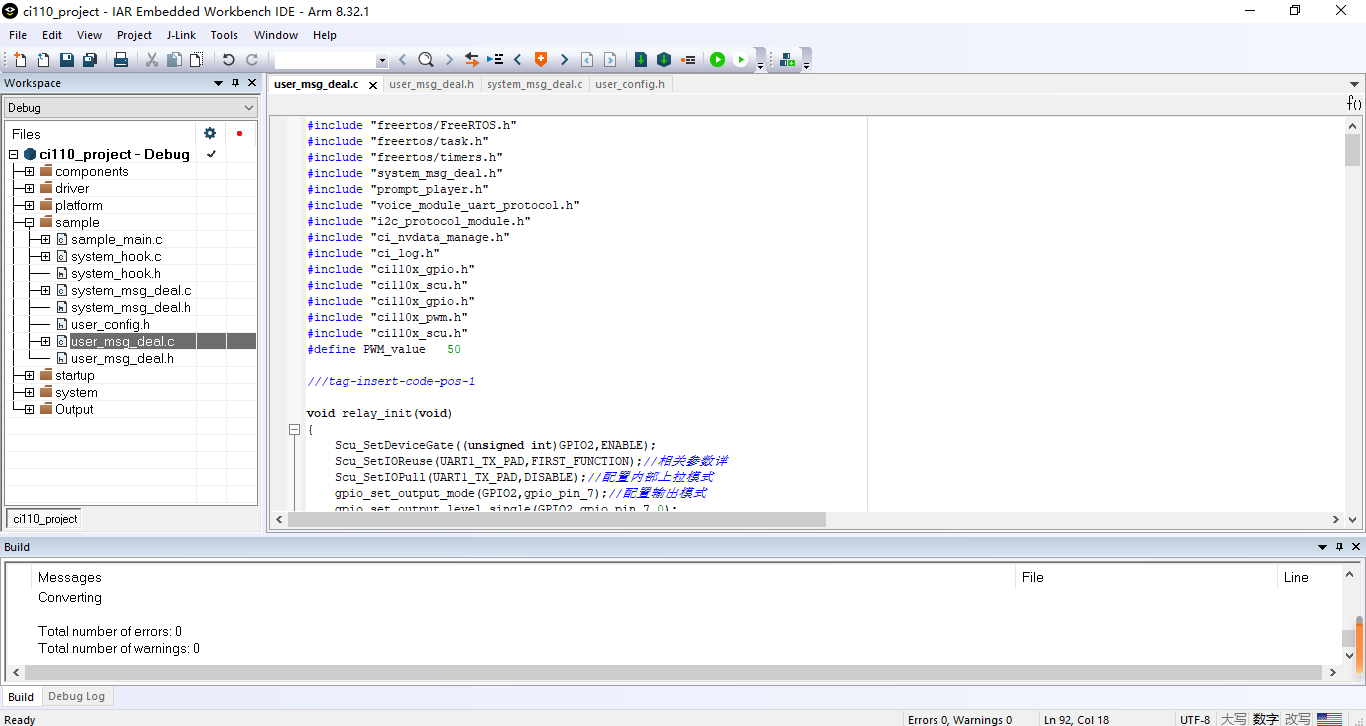Open the Debug configuration dropdown
This screenshot has height=726, width=1366.
249,108
